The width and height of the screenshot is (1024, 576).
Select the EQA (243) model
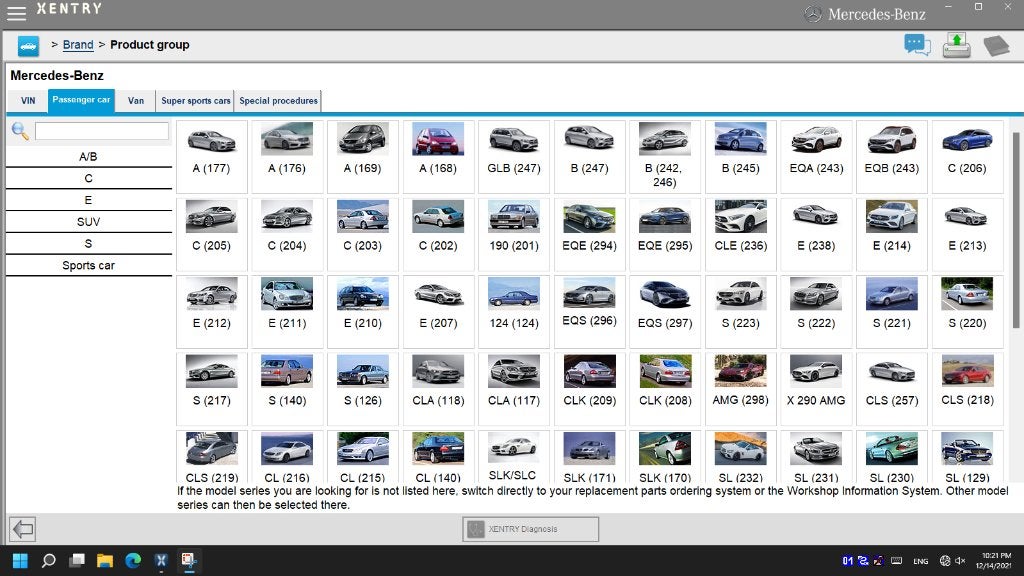(x=816, y=157)
